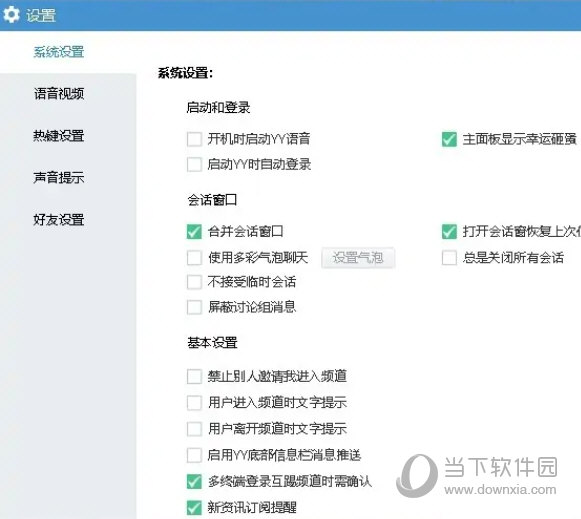Click the 启动和登录 section heading
Screen dimensions: 581x519
[218, 108]
